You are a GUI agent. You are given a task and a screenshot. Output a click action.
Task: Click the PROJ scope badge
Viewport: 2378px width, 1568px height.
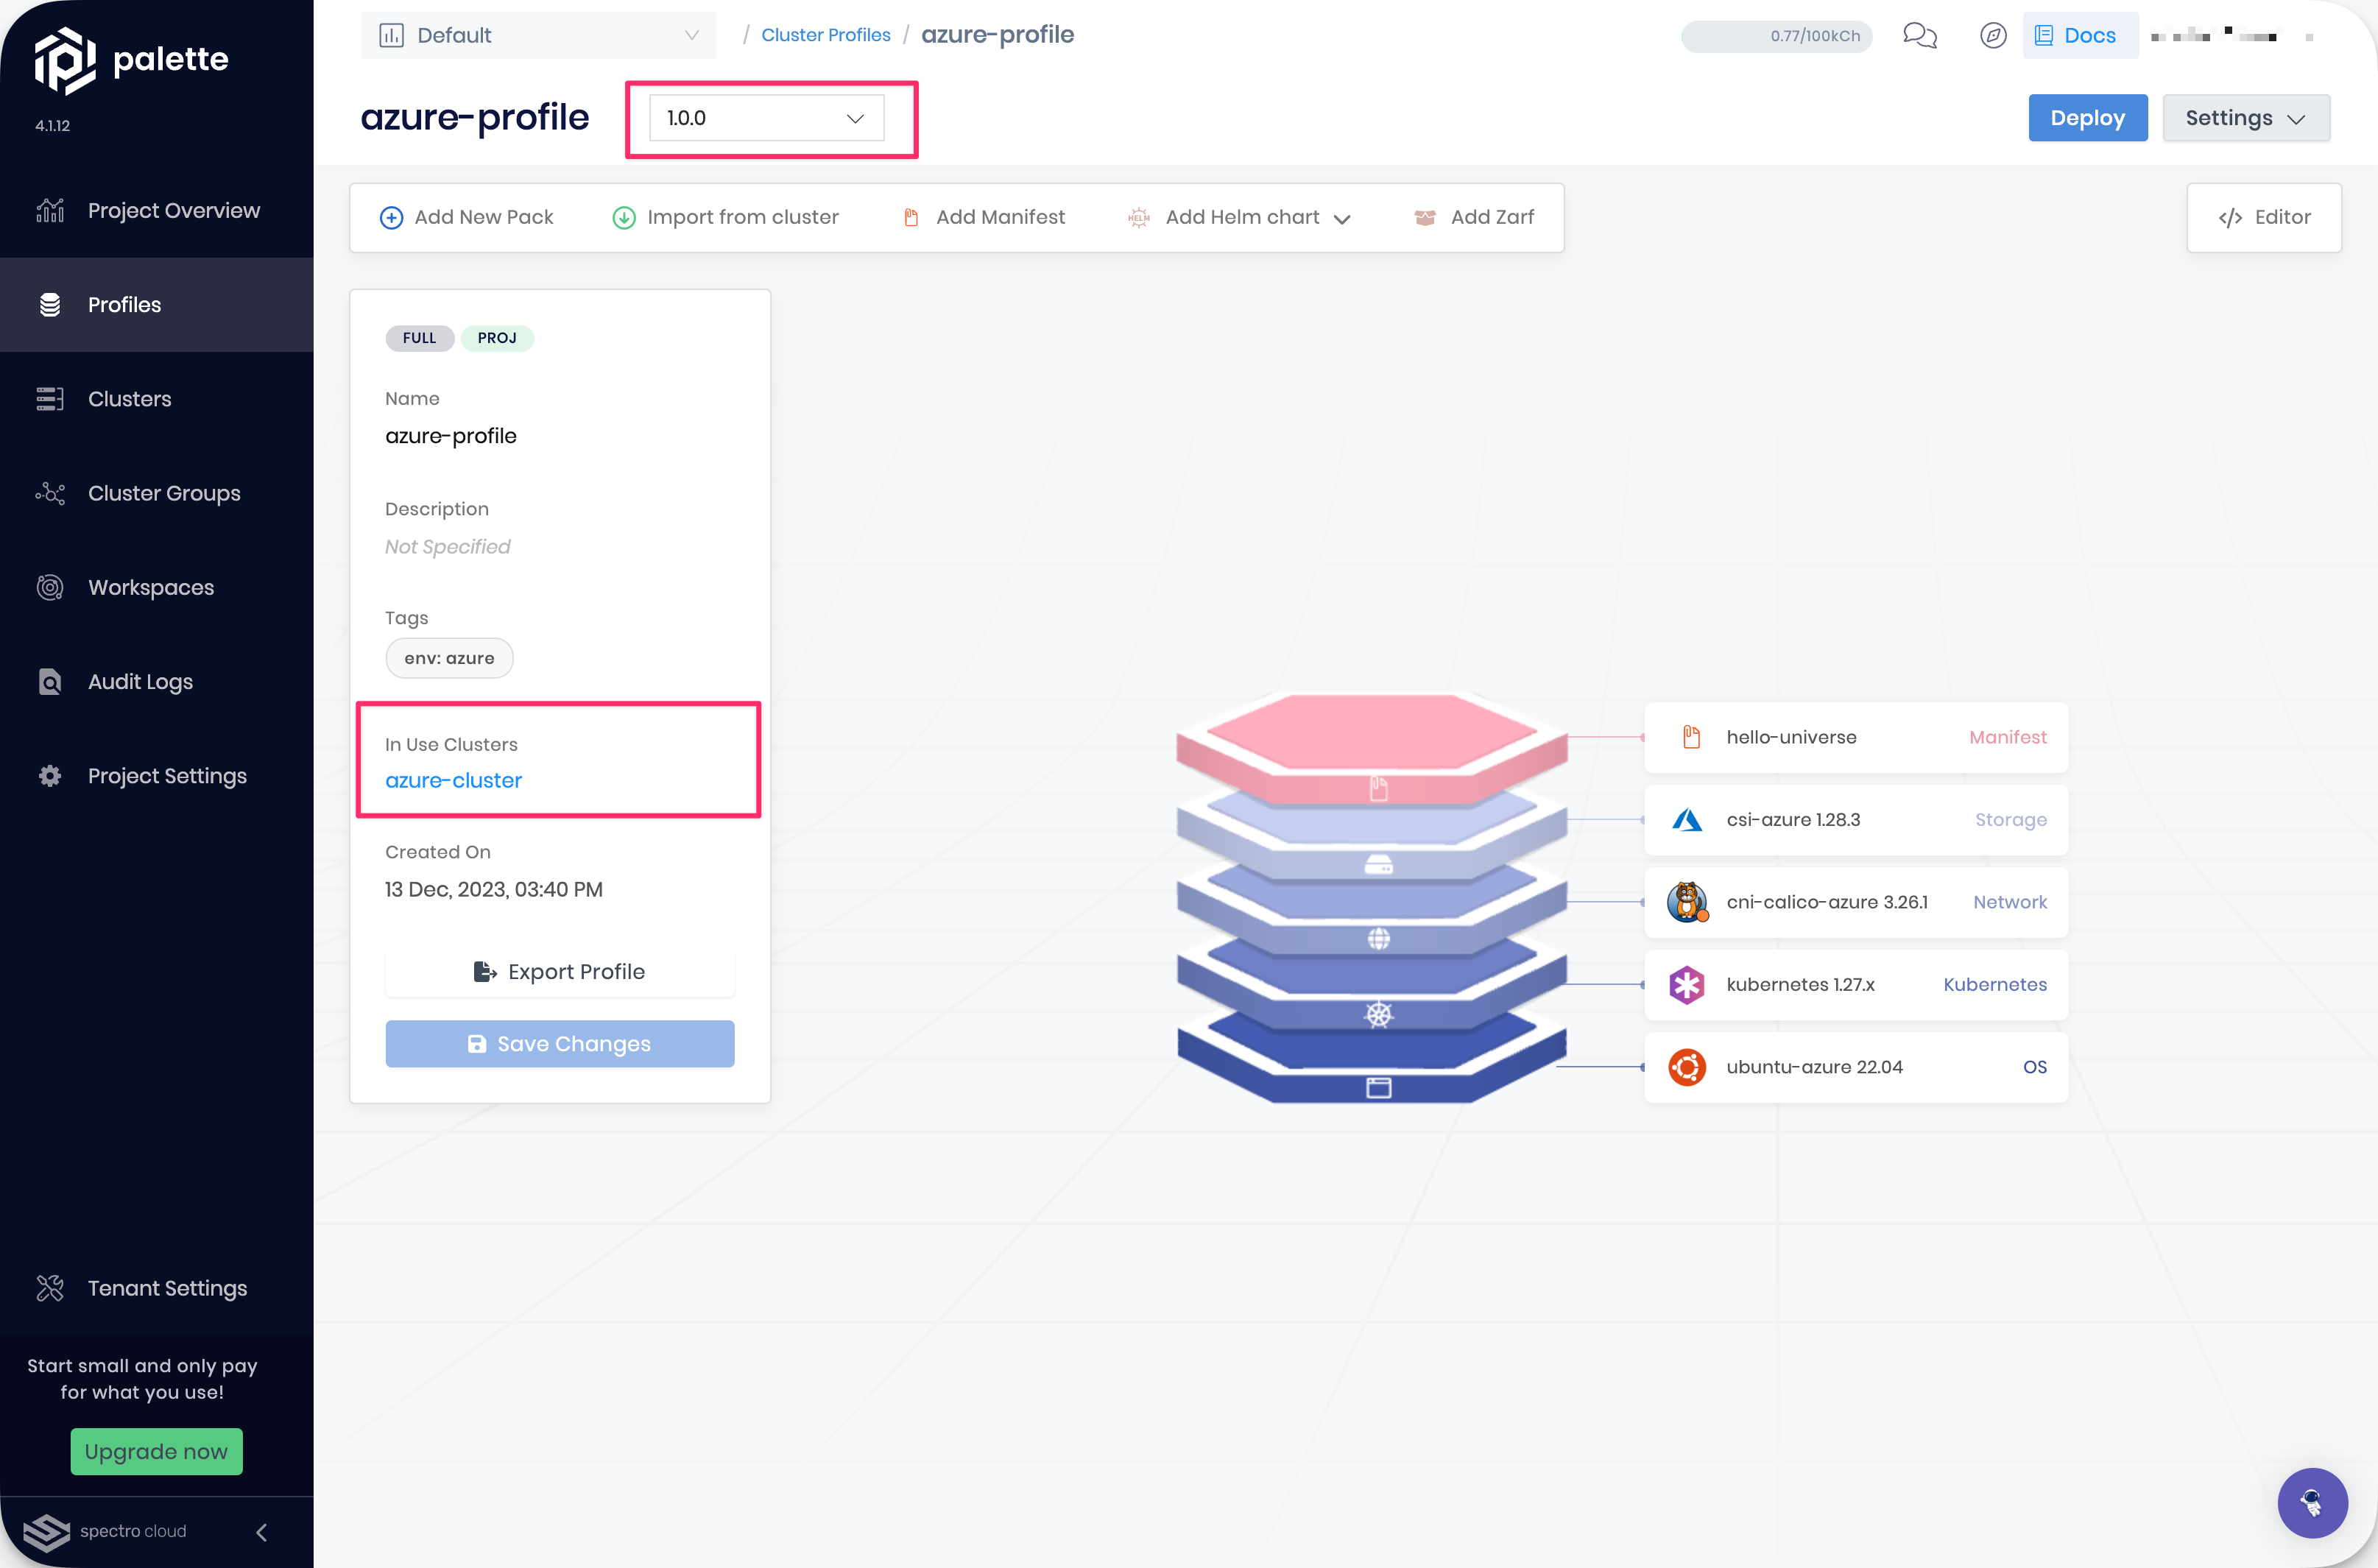(497, 338)
